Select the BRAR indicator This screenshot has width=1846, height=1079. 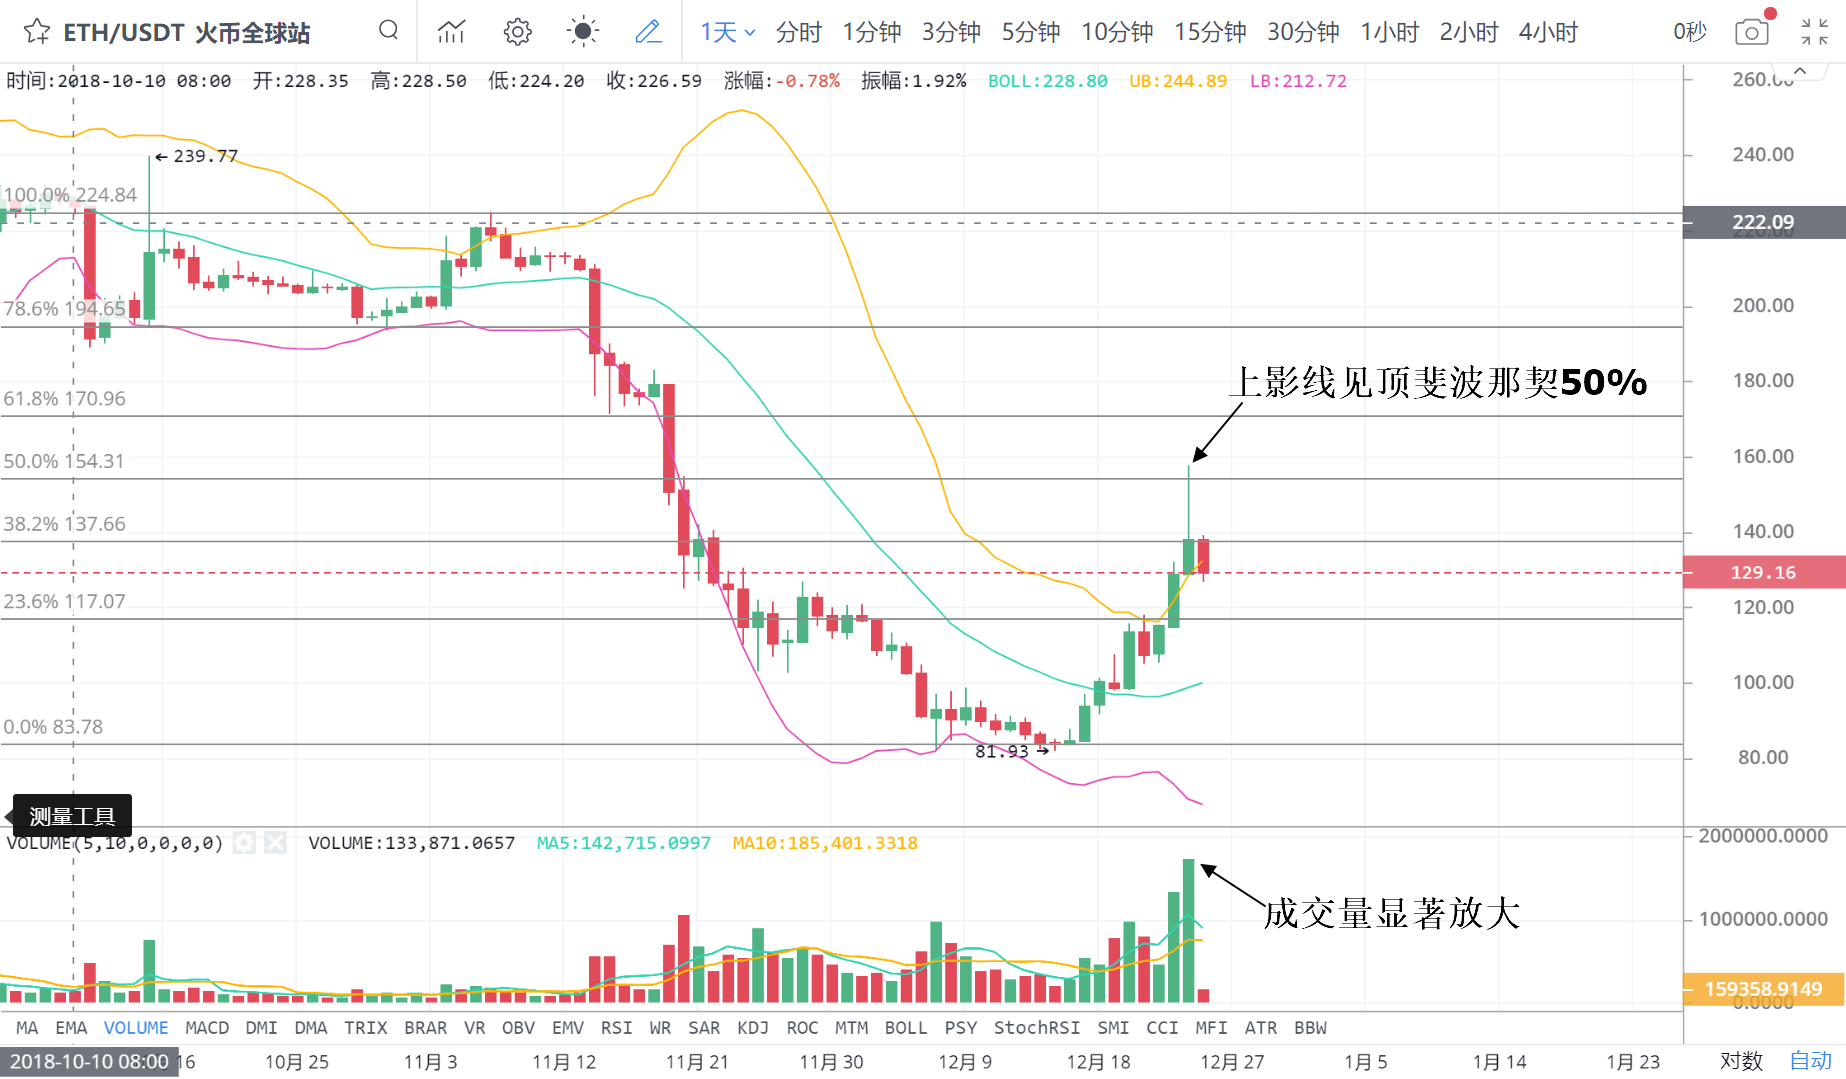coord(426,1027)
